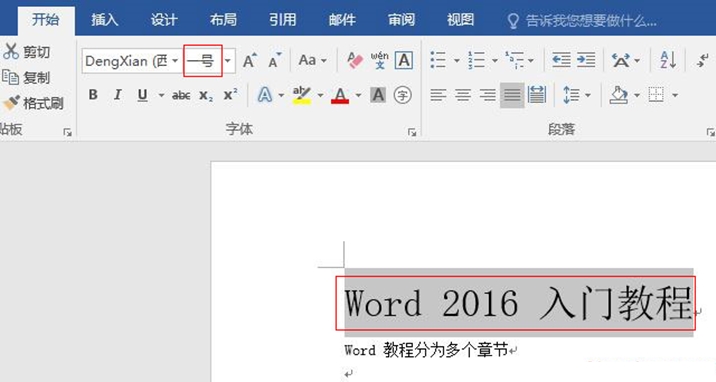Toggle bold formatting B

(x=93, y=95)
